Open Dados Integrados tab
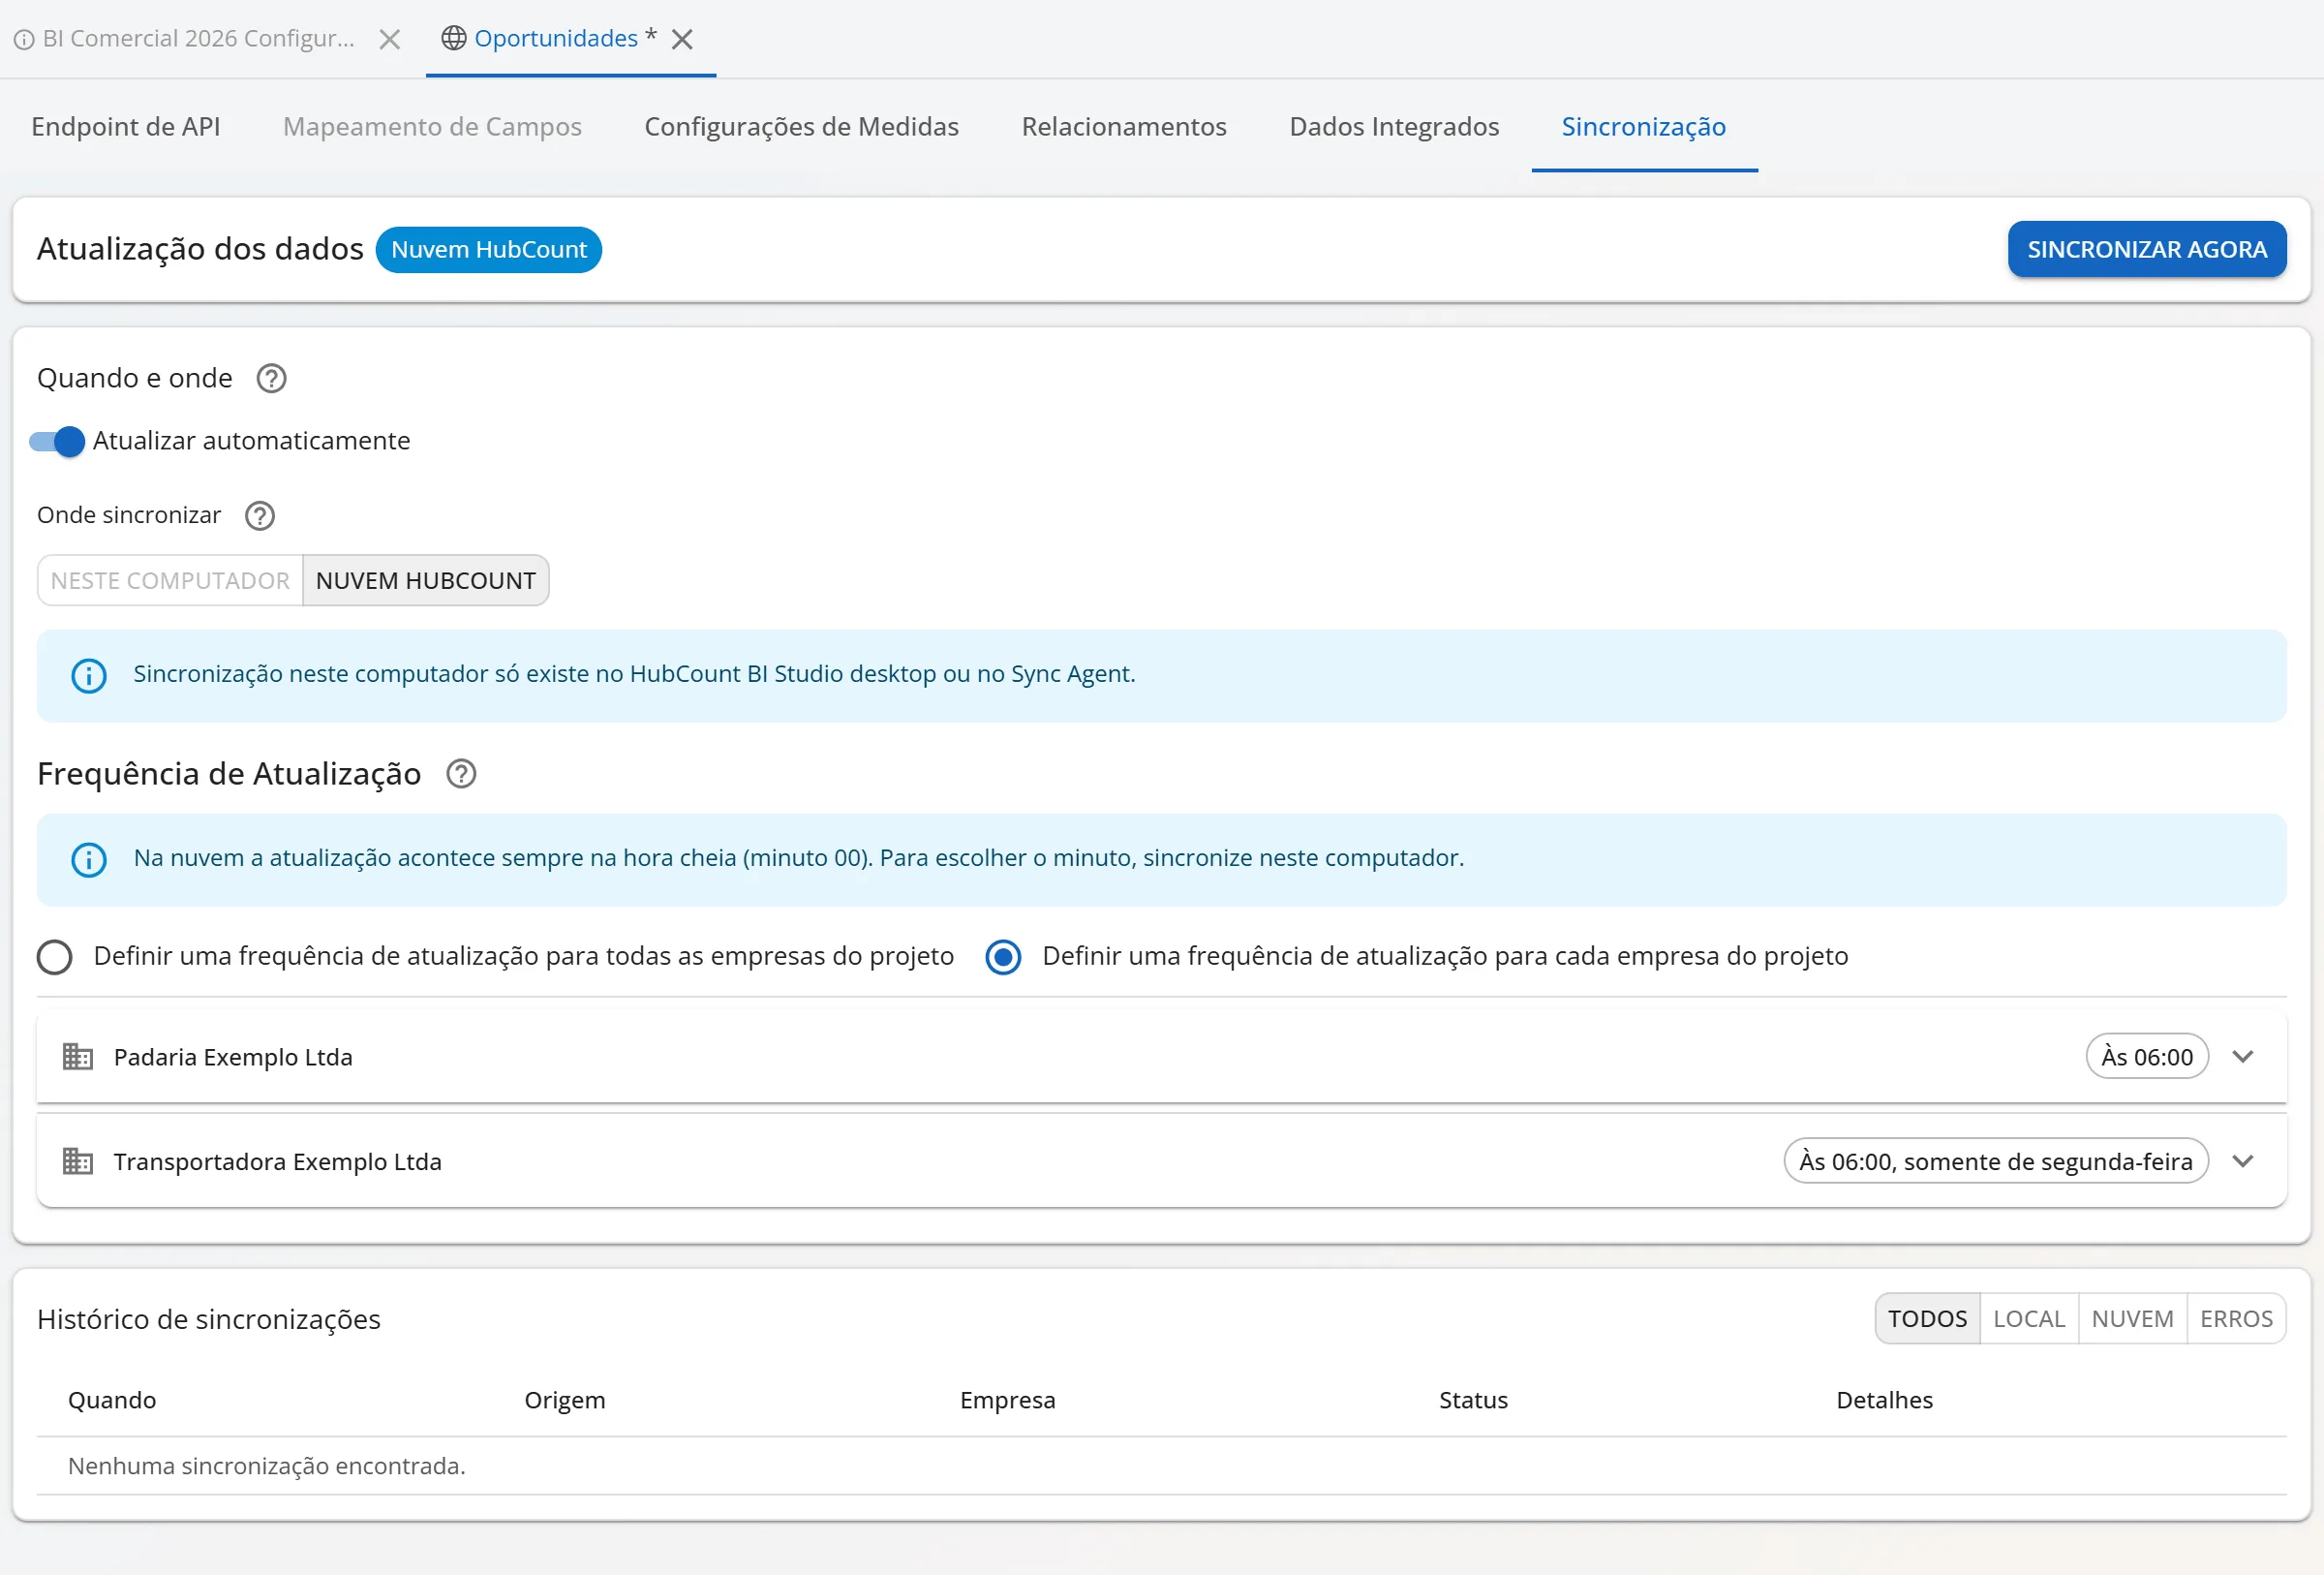 [1394, 127]
